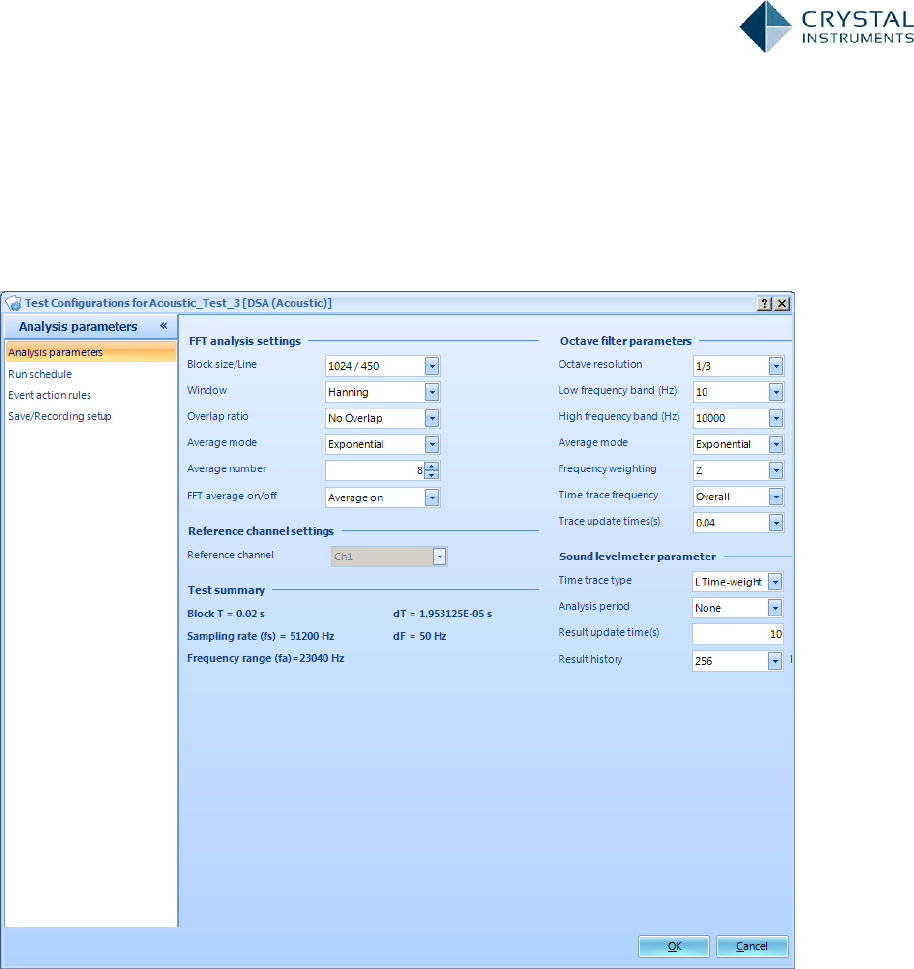Select Analysis parameters in the sidebar
Viewport: 914px width, 969px height.
91,352
